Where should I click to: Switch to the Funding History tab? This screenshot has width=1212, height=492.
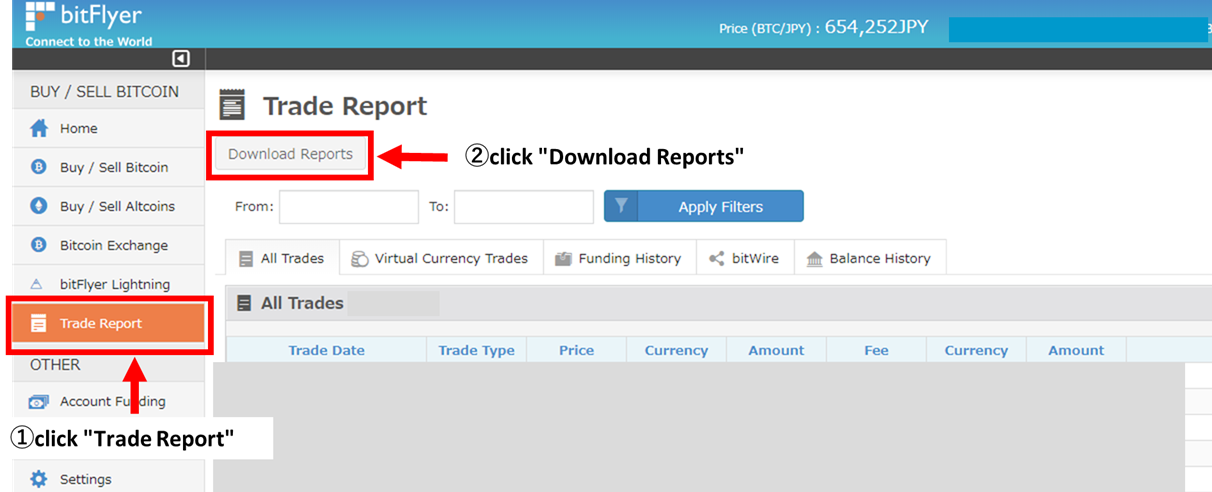point(619,258)
